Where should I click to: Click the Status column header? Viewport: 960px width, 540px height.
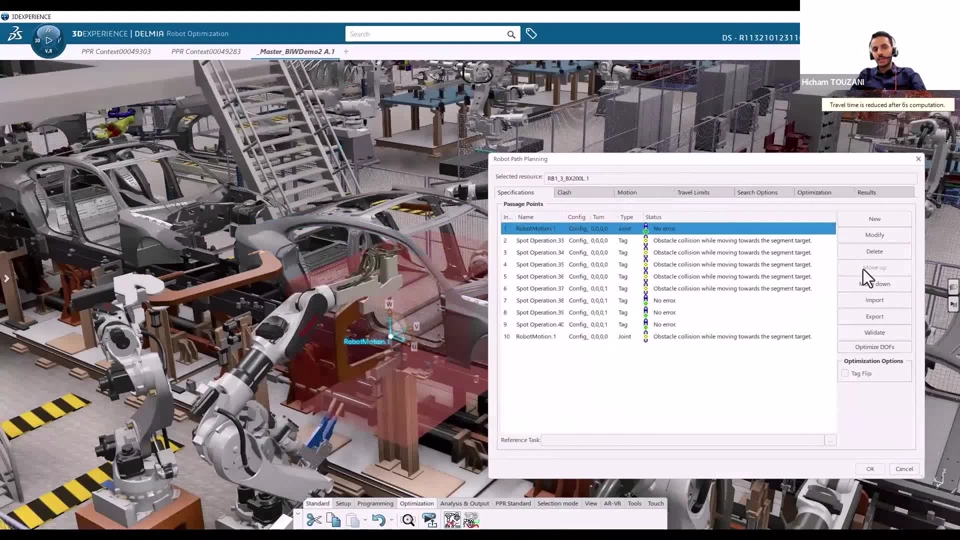[x=739, y=217]
